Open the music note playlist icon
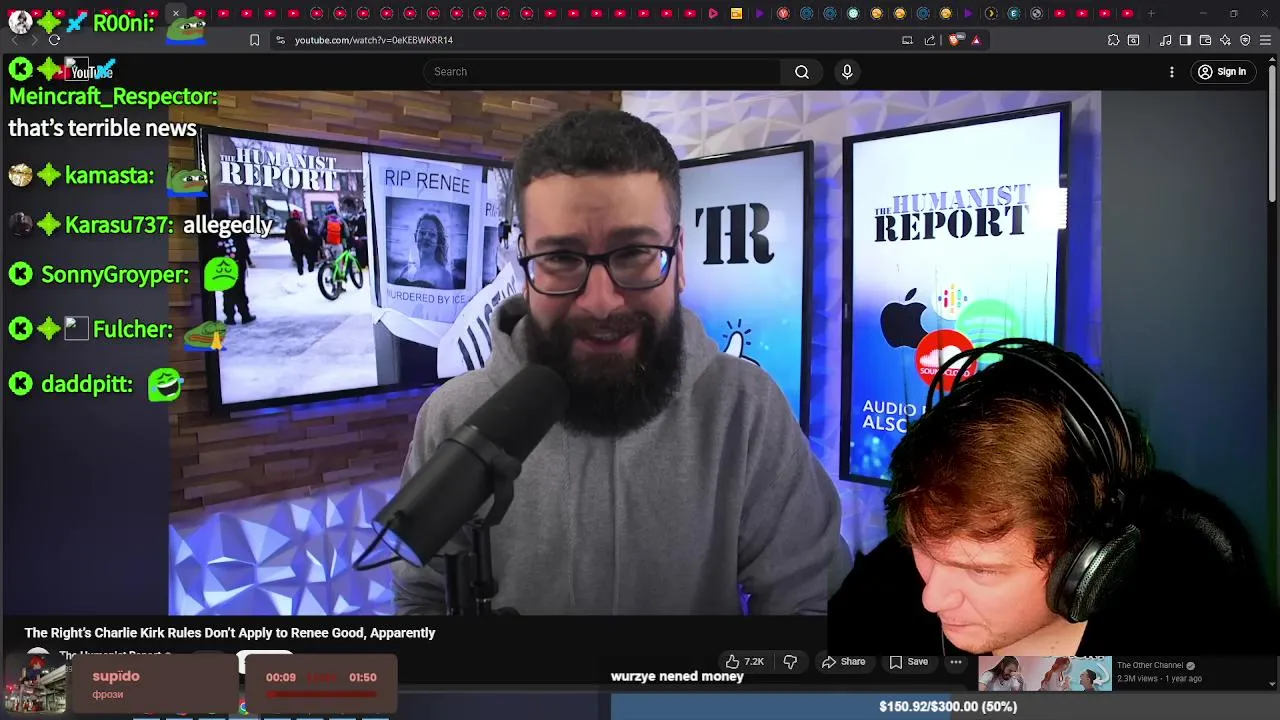1280x720 pixels. [1166, 40]
